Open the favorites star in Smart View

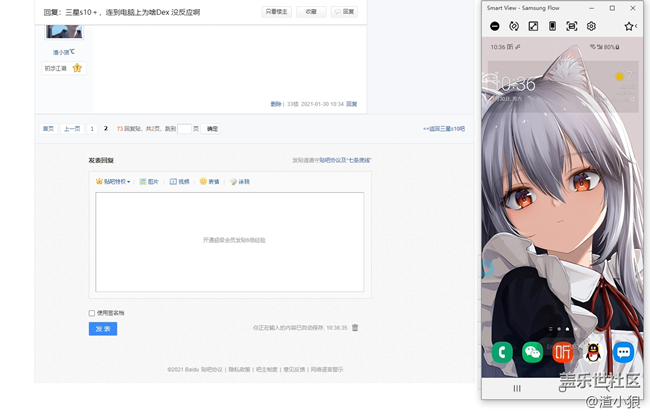(629, 27)
